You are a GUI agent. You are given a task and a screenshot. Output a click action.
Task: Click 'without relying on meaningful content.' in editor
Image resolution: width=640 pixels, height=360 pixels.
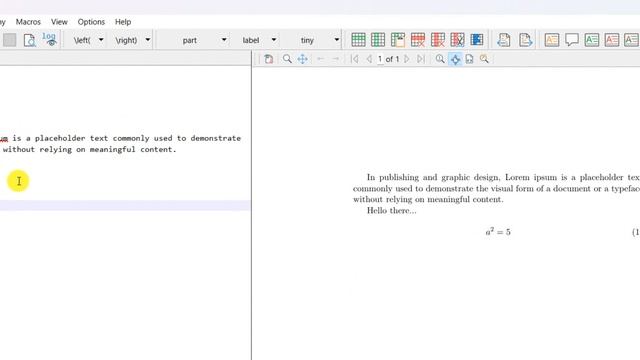click(x=89, y=149)
